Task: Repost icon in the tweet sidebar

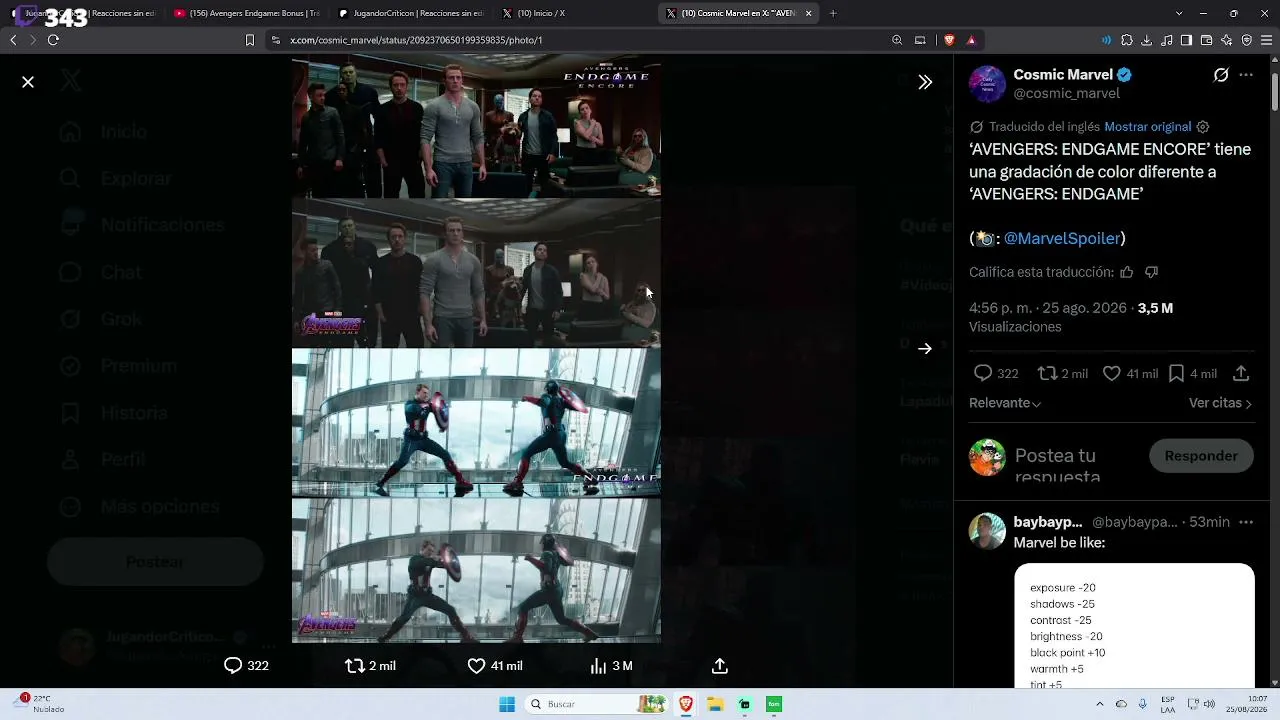Action: (1047, 373)
